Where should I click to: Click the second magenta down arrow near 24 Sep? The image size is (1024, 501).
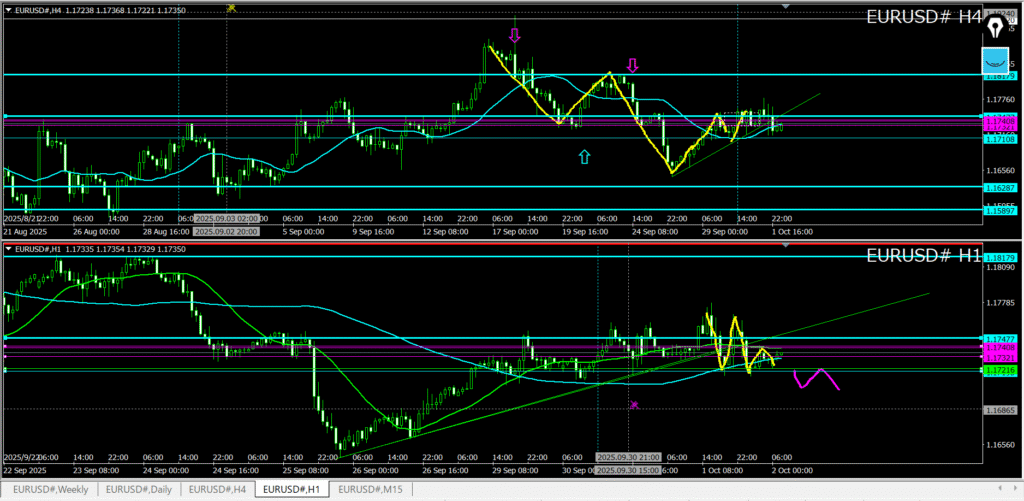(x=632, y=66)
